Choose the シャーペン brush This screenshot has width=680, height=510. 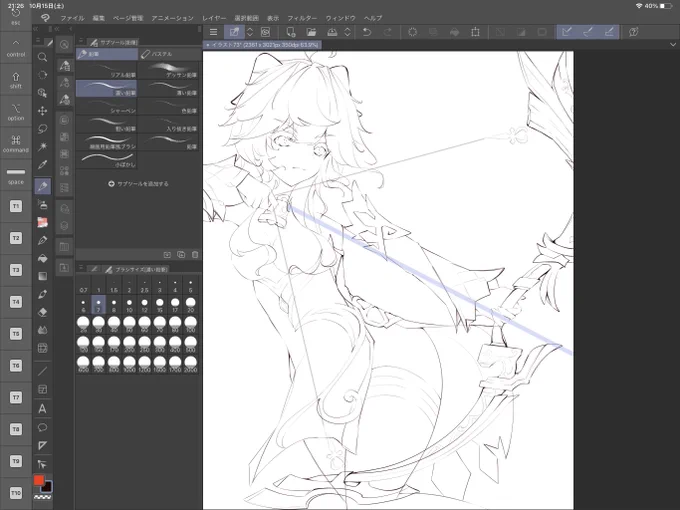pyautogui.click(x=107, y=106)
